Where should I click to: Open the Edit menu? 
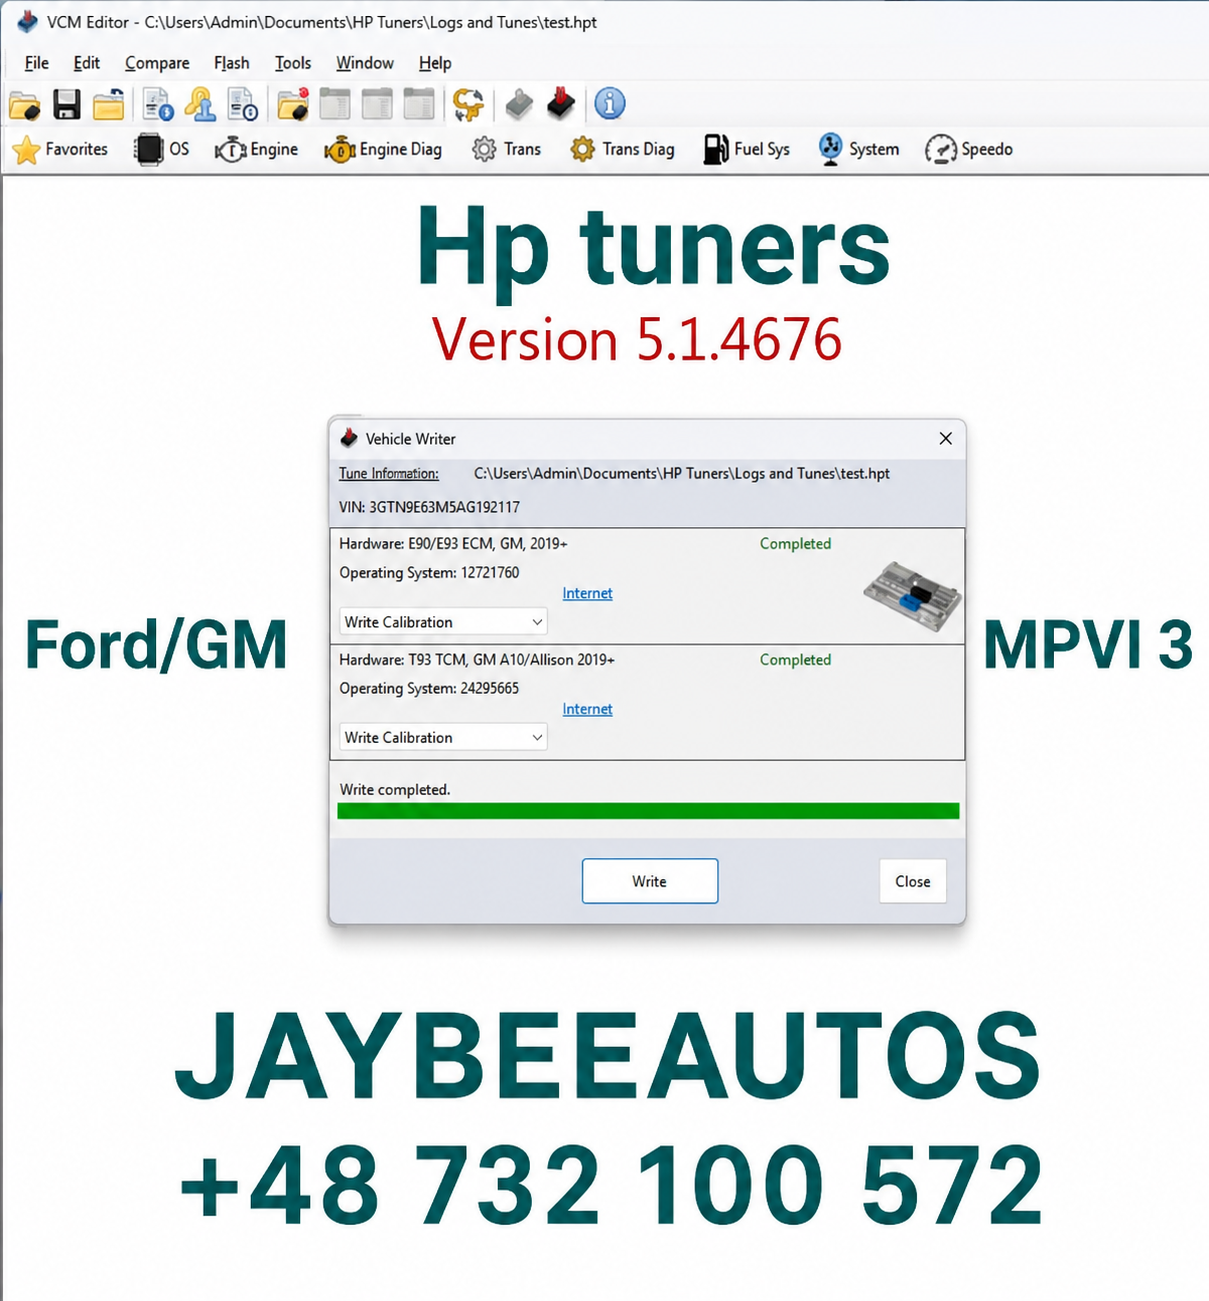pyautogui.click(x=87, y=63)
